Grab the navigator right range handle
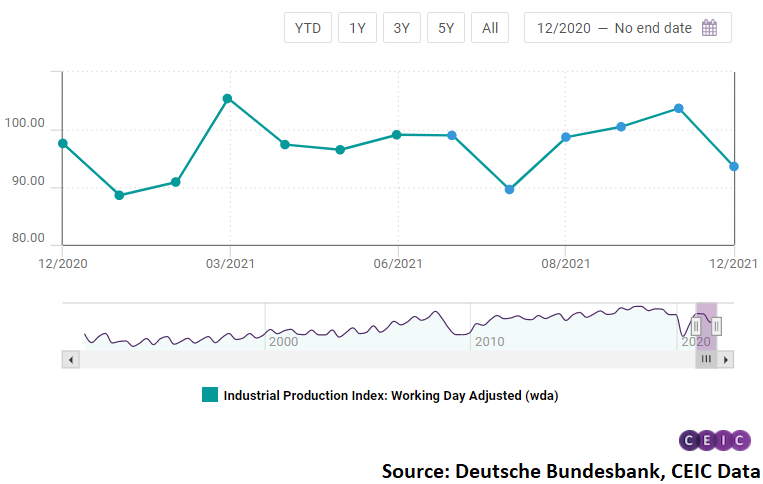The height and width of the screenshot is (484, 763). click(716, 326)
